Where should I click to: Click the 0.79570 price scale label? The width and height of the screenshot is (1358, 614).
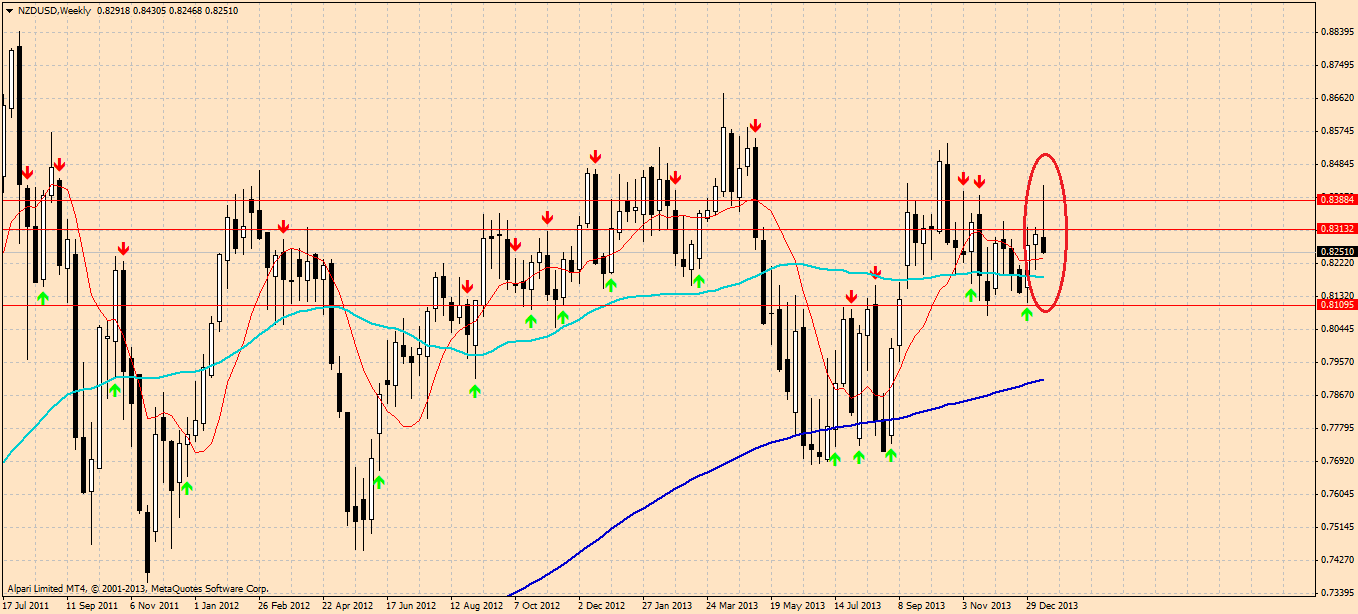1337,362
